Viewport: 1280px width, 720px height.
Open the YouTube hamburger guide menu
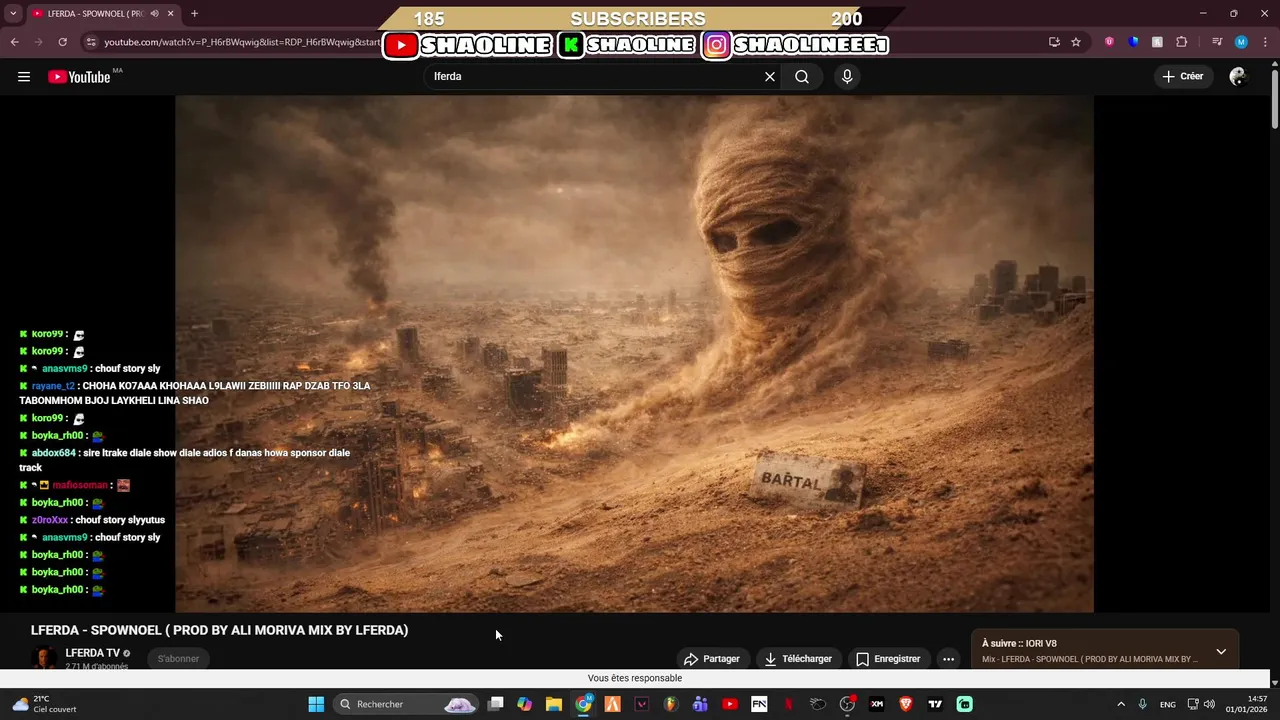pyautogui.click(x=24, y=76)
